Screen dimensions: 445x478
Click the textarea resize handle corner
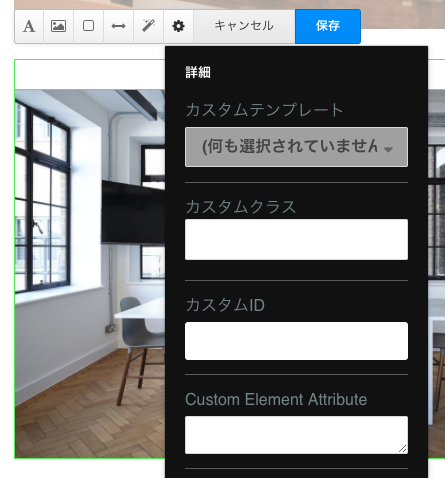[403, 449]
